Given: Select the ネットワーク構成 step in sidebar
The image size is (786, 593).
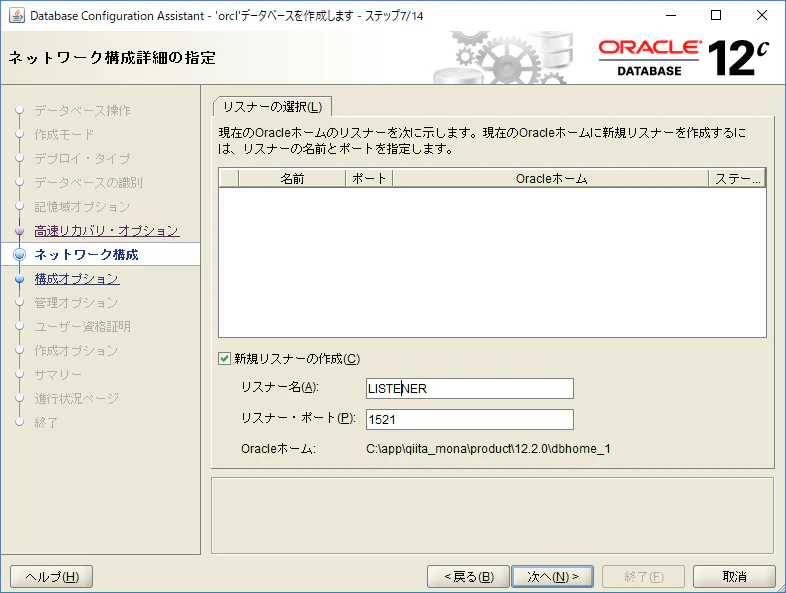Looking at the screenshot, I should 86,255.
